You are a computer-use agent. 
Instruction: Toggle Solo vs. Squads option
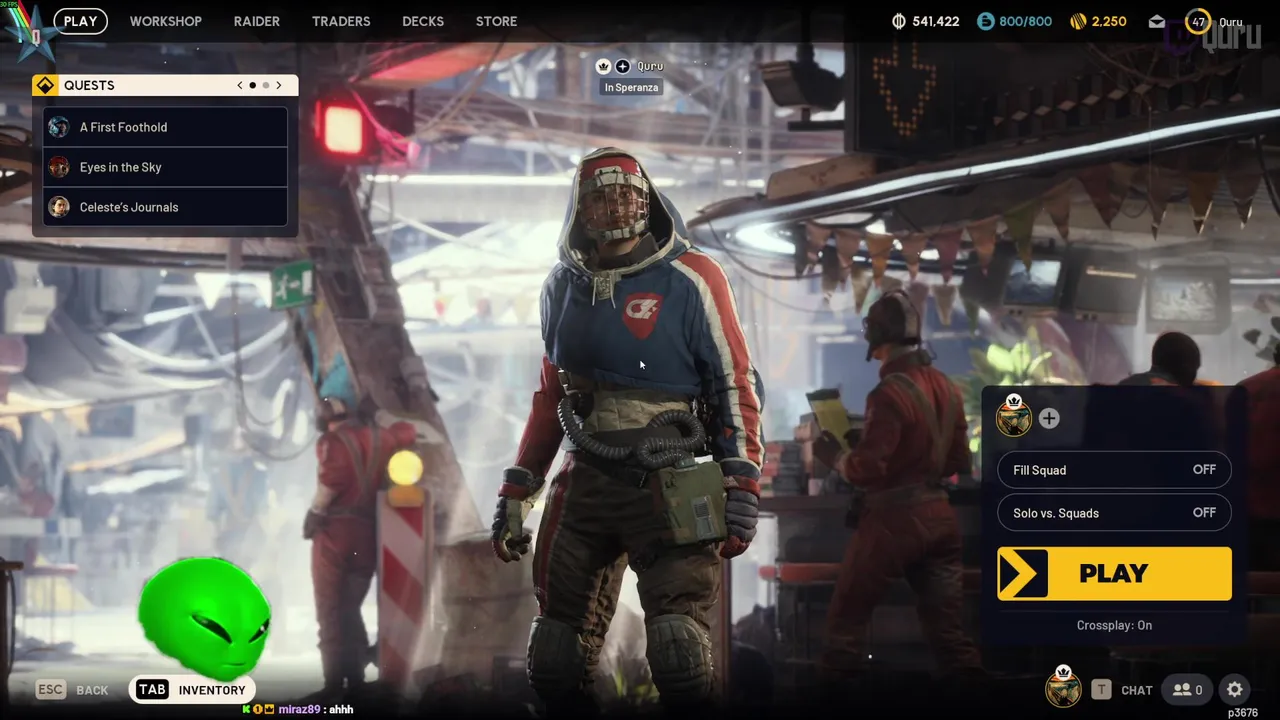[x=1114, y=513]
